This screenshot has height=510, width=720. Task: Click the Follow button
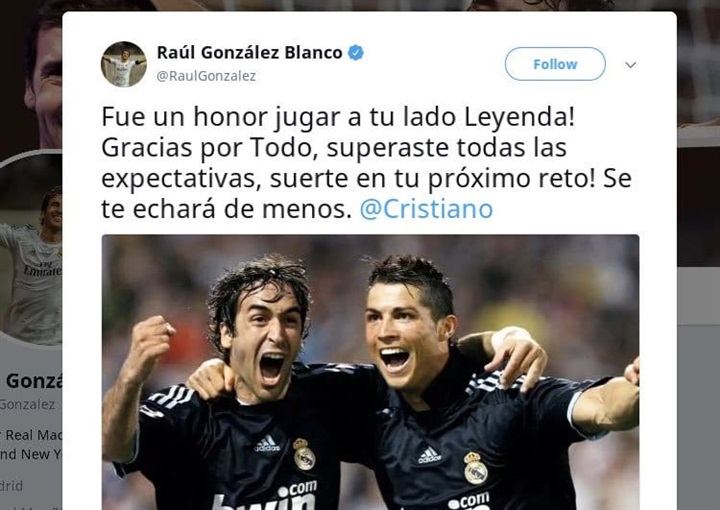pos(555,64)
